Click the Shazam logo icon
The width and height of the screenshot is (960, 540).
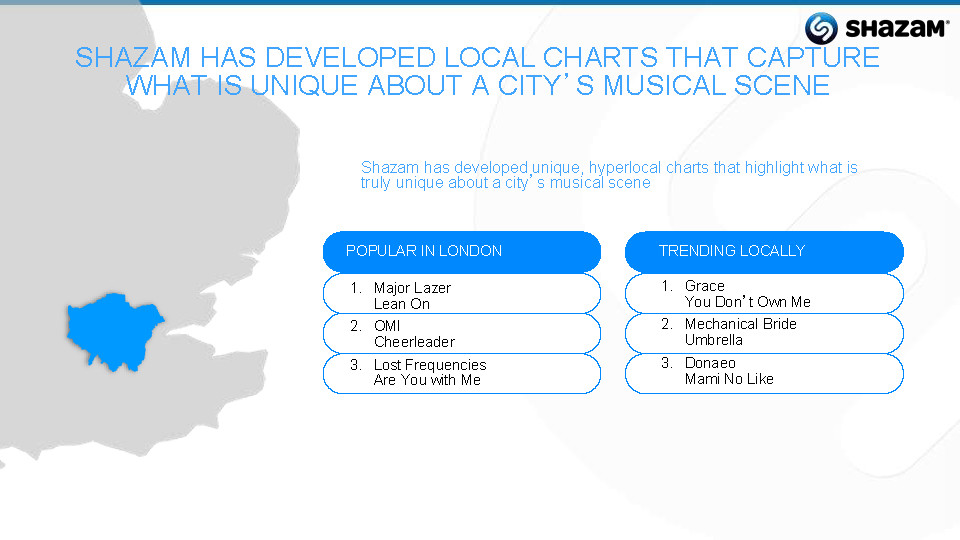click(x=820, y=28)
